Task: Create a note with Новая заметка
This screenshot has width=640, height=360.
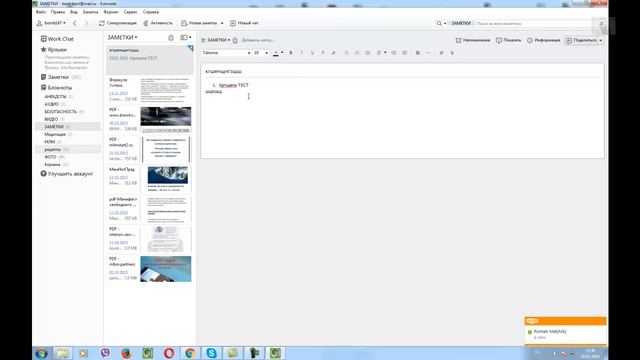Action: click(199, 23)
